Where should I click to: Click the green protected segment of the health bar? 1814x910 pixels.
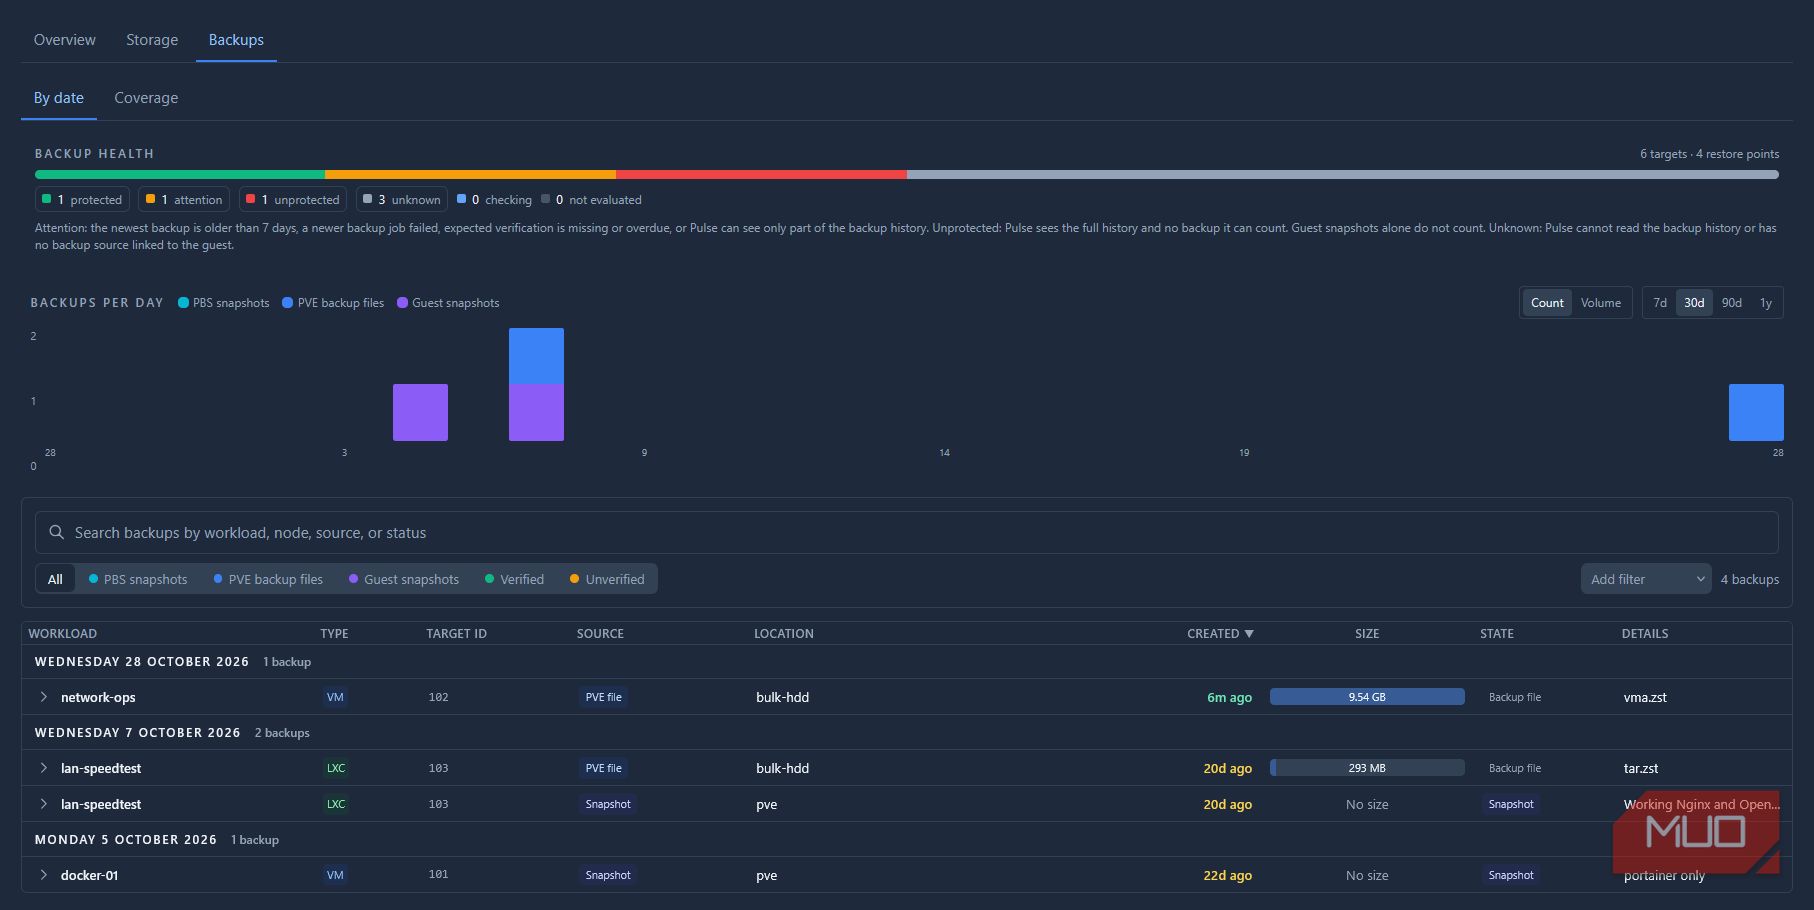[180, 175]
